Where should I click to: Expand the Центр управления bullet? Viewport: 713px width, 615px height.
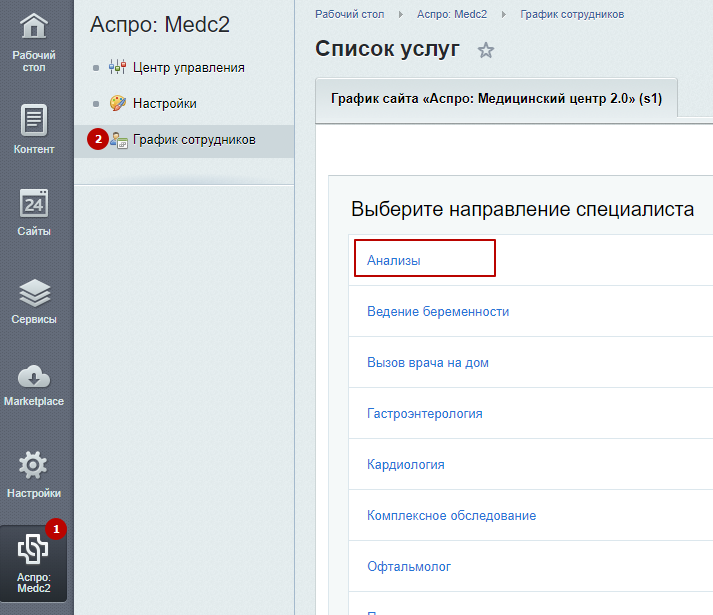(x=96, y=68)
